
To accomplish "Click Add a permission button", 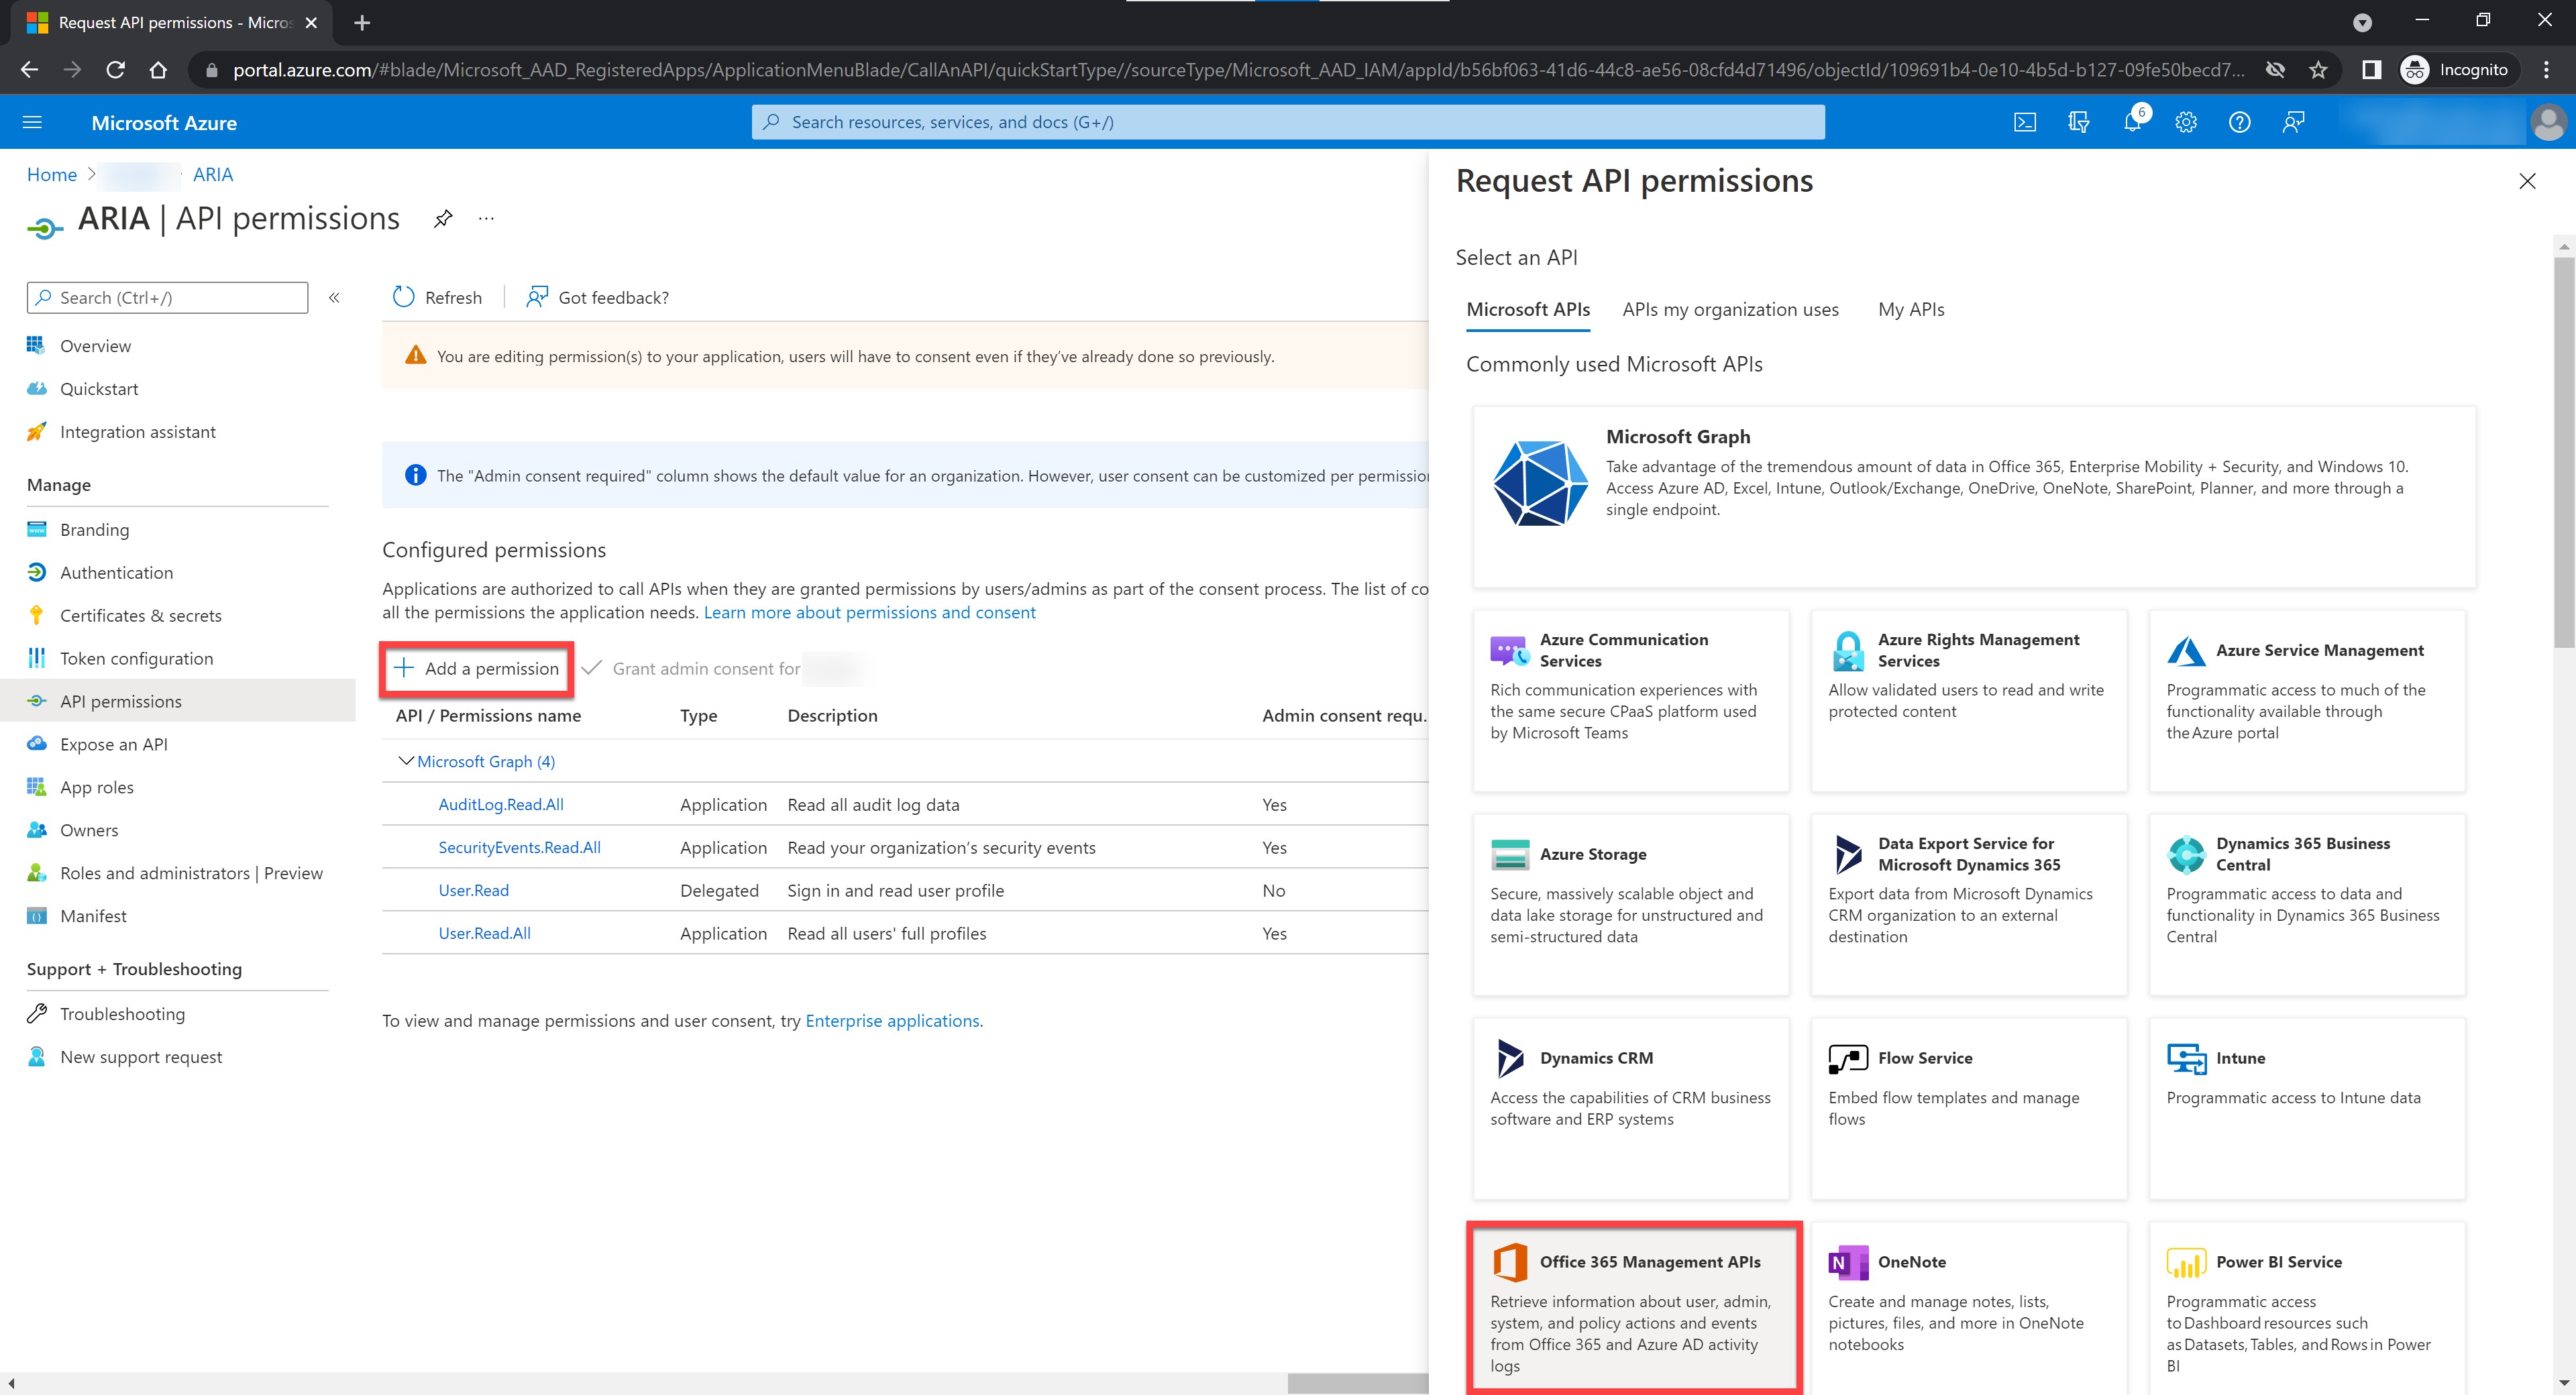I will (x=477, y=668).
